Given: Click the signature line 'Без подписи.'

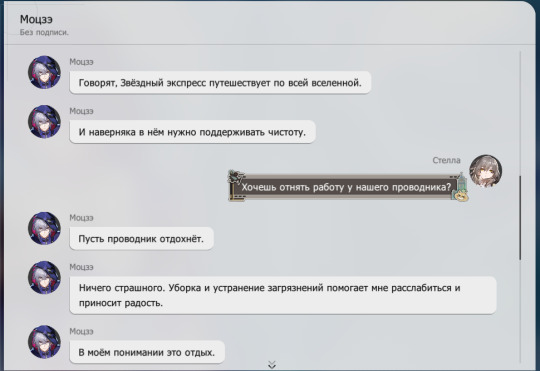Looking at the screenshot, I should tap(44, 32).
